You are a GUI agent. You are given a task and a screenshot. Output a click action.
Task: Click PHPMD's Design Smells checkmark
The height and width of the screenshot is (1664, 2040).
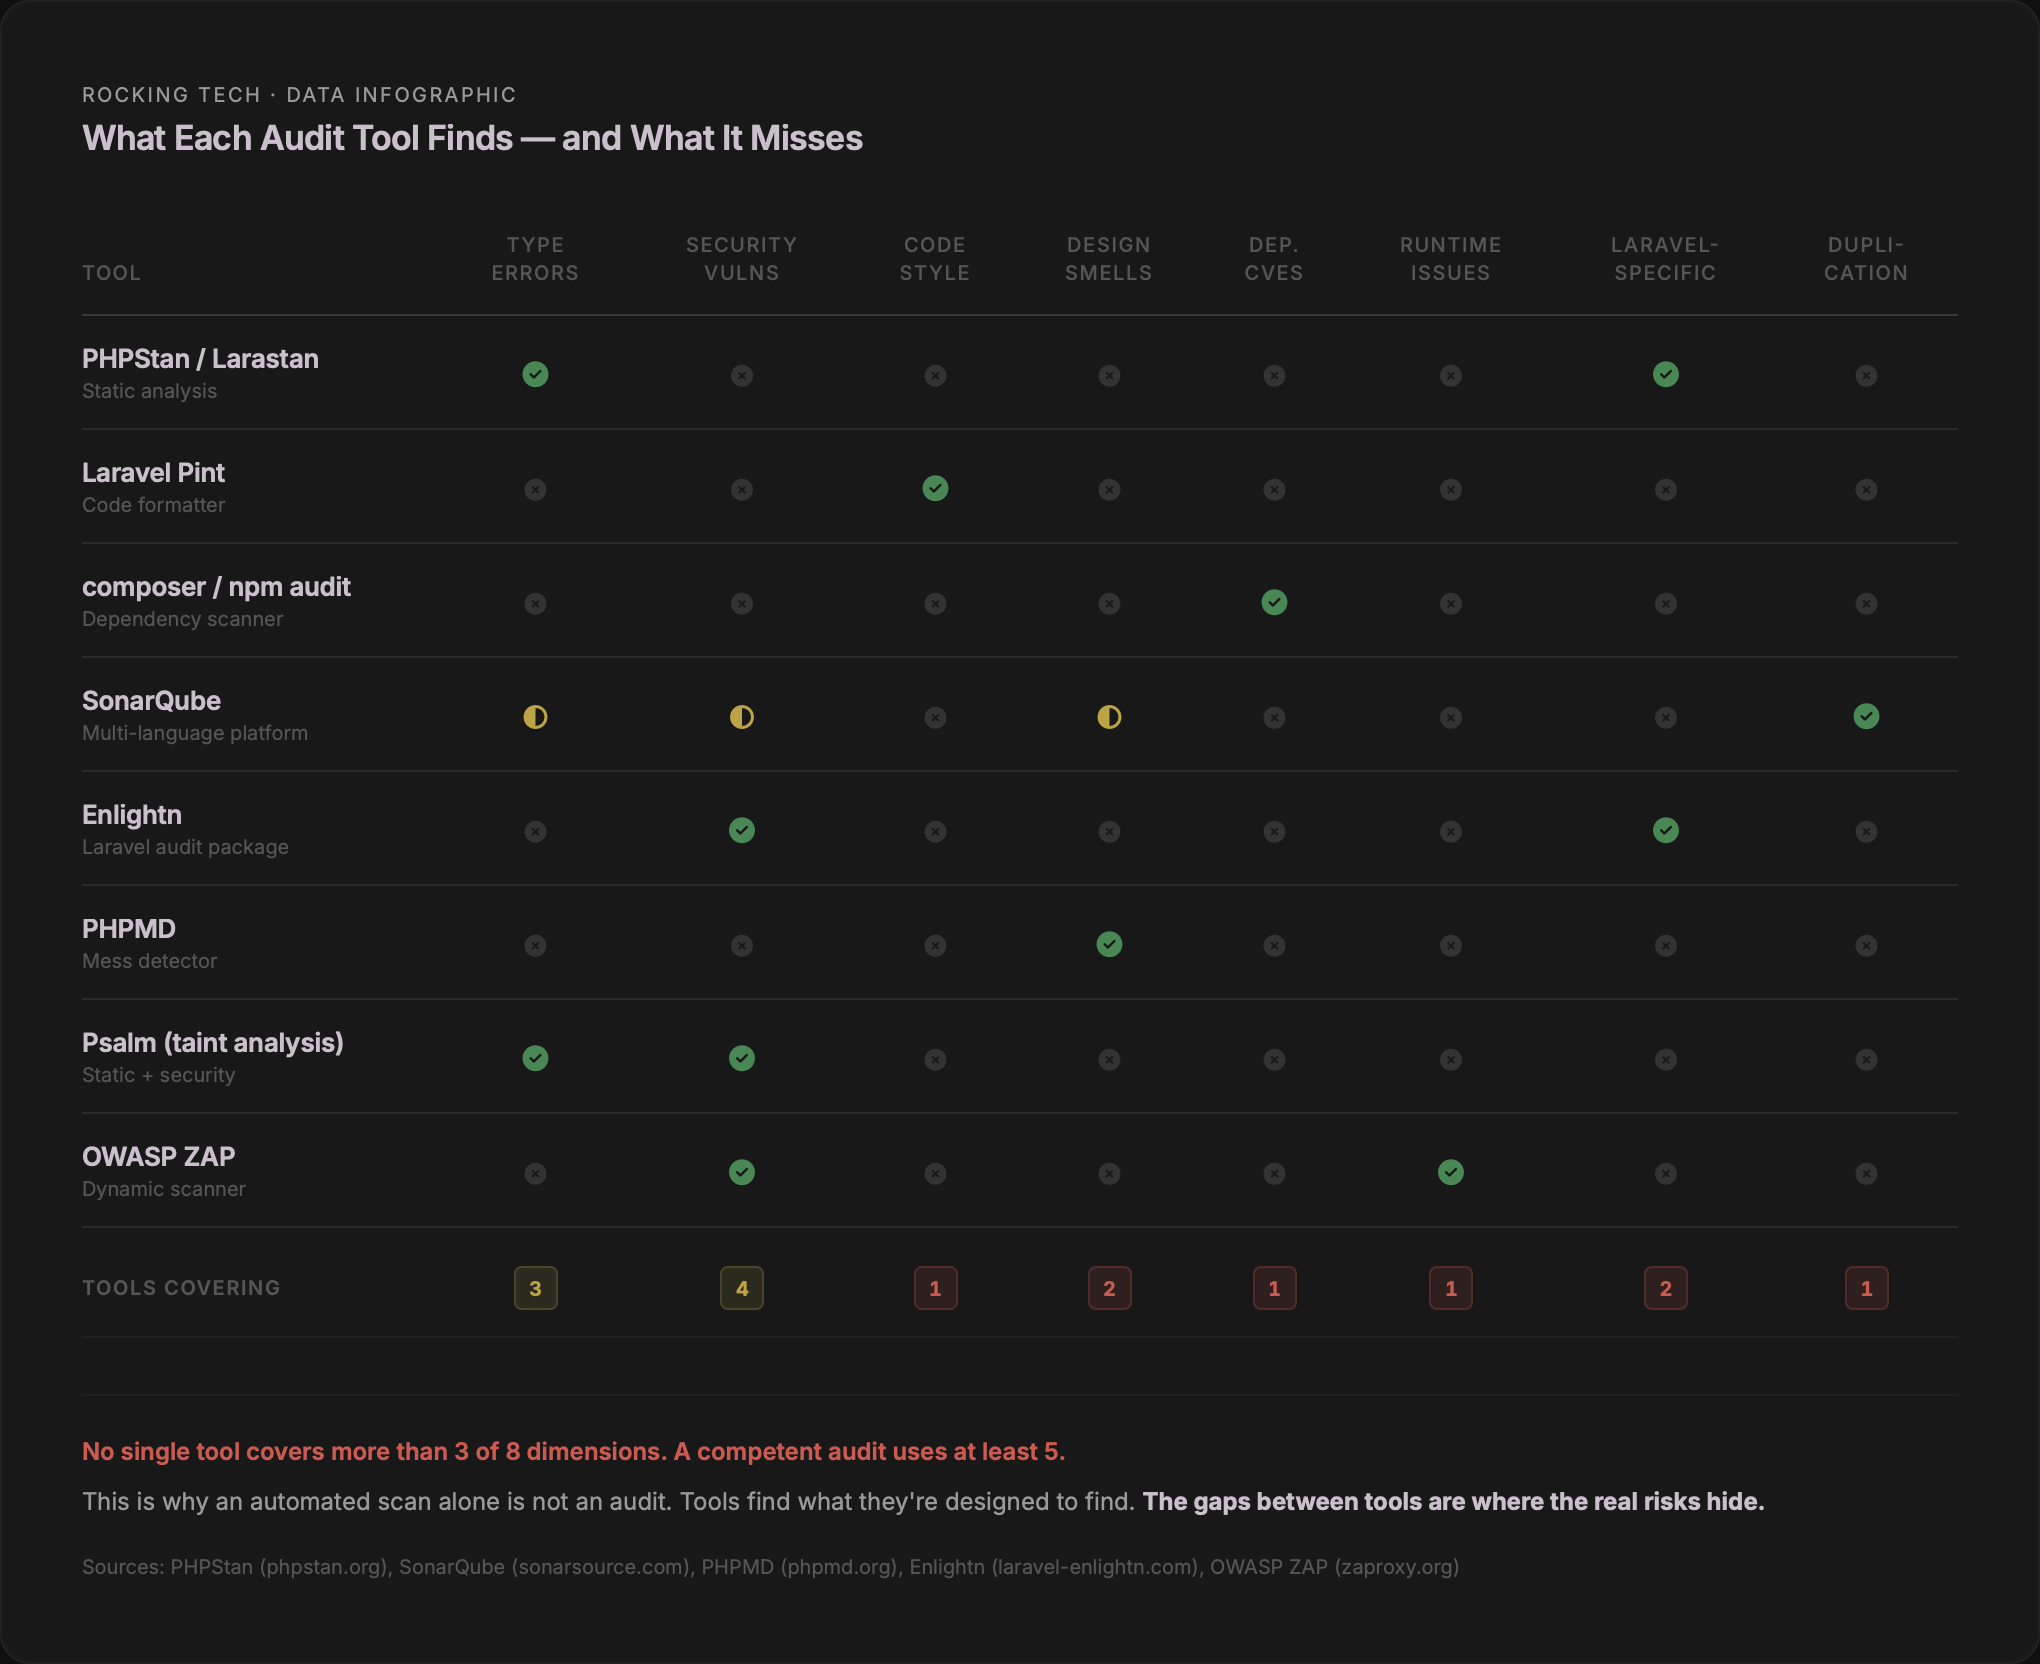[x=1109, y=943]
